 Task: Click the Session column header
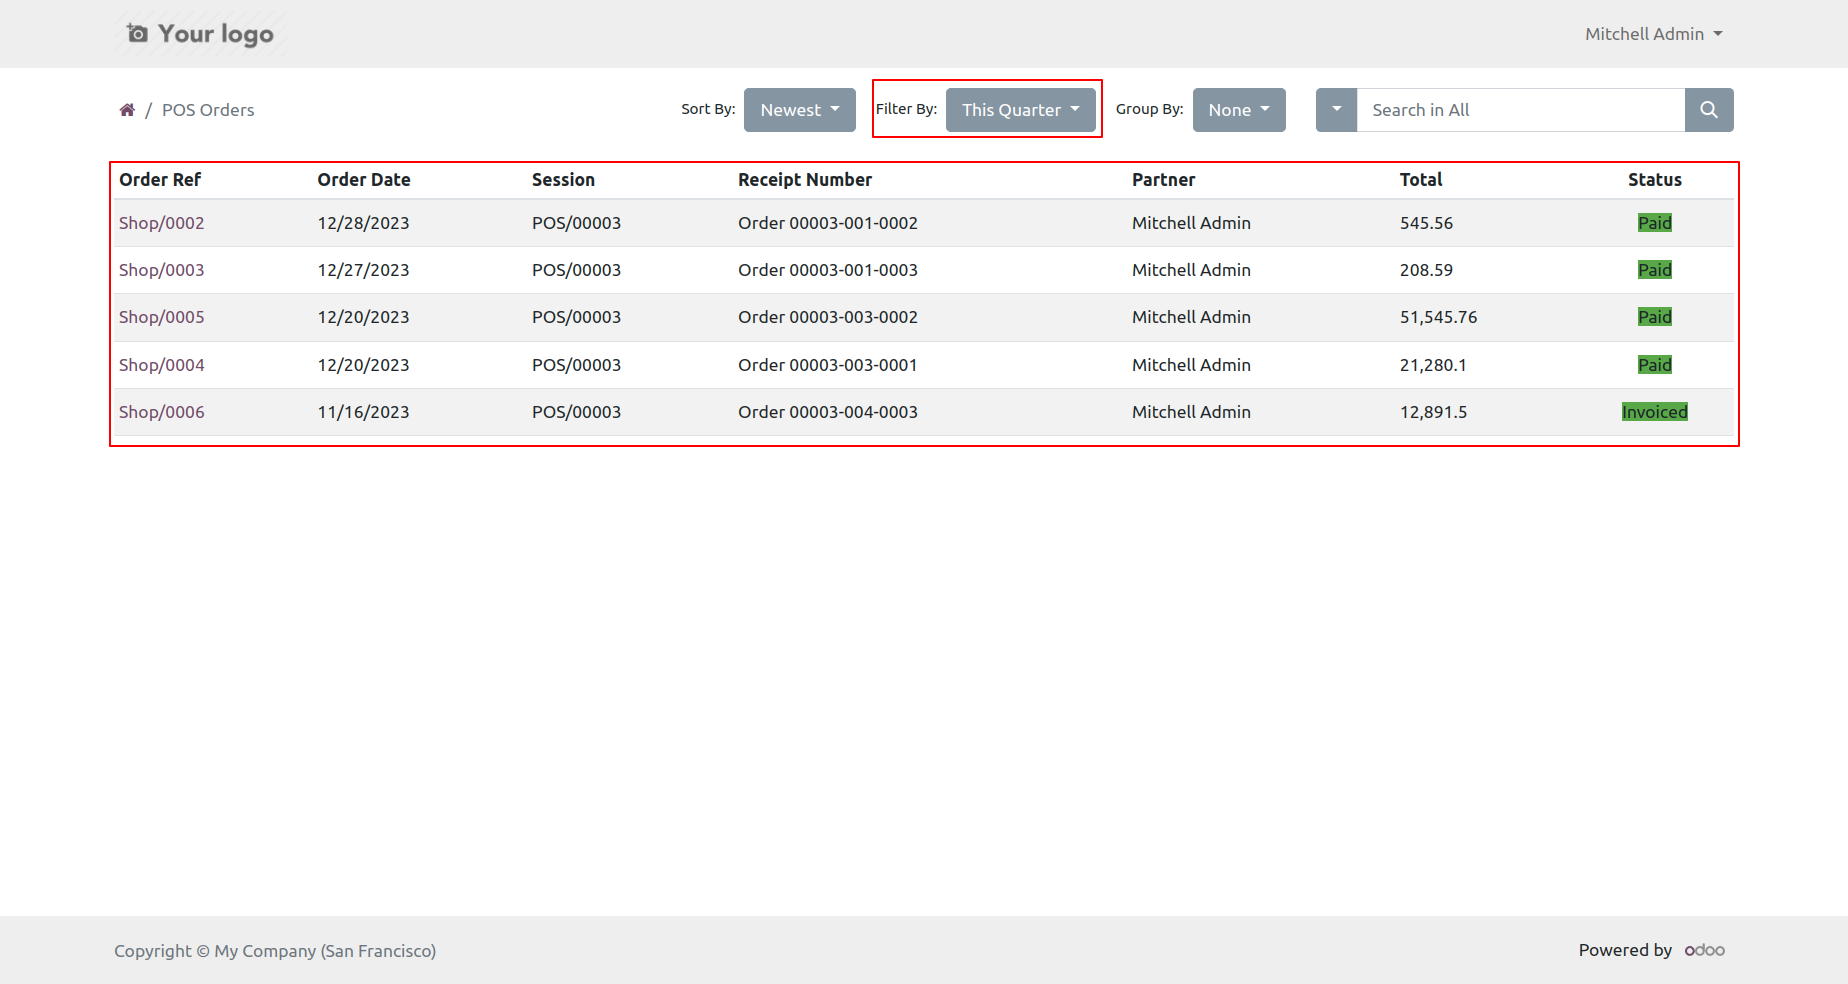tap(563, 180)
